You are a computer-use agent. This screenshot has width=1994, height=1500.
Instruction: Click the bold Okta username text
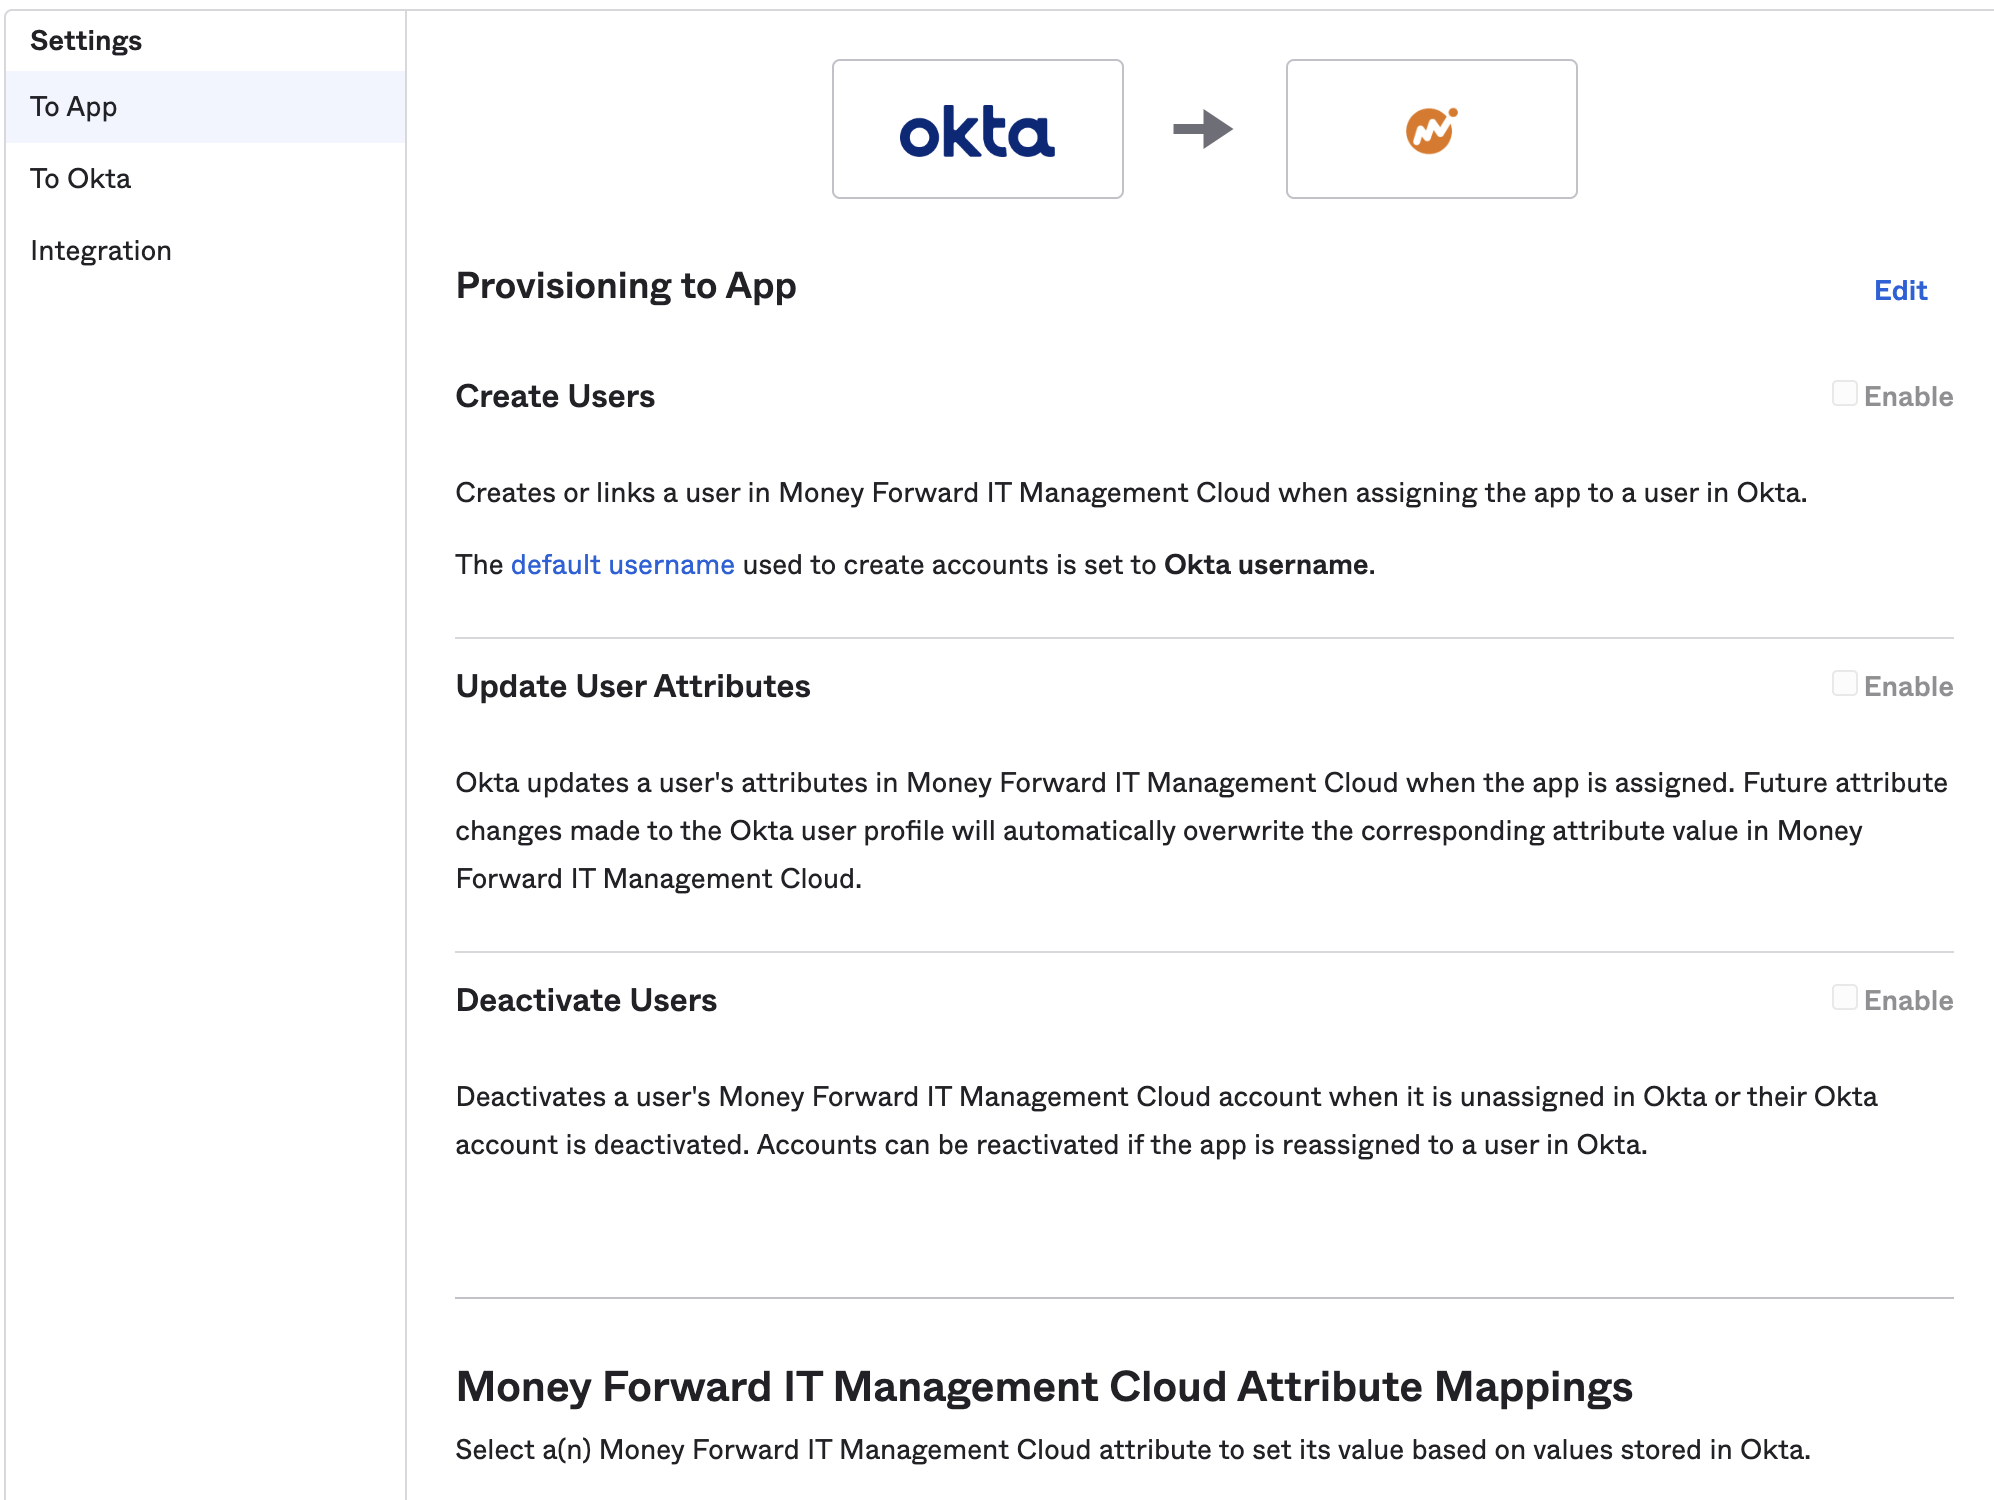(1267, 565)
